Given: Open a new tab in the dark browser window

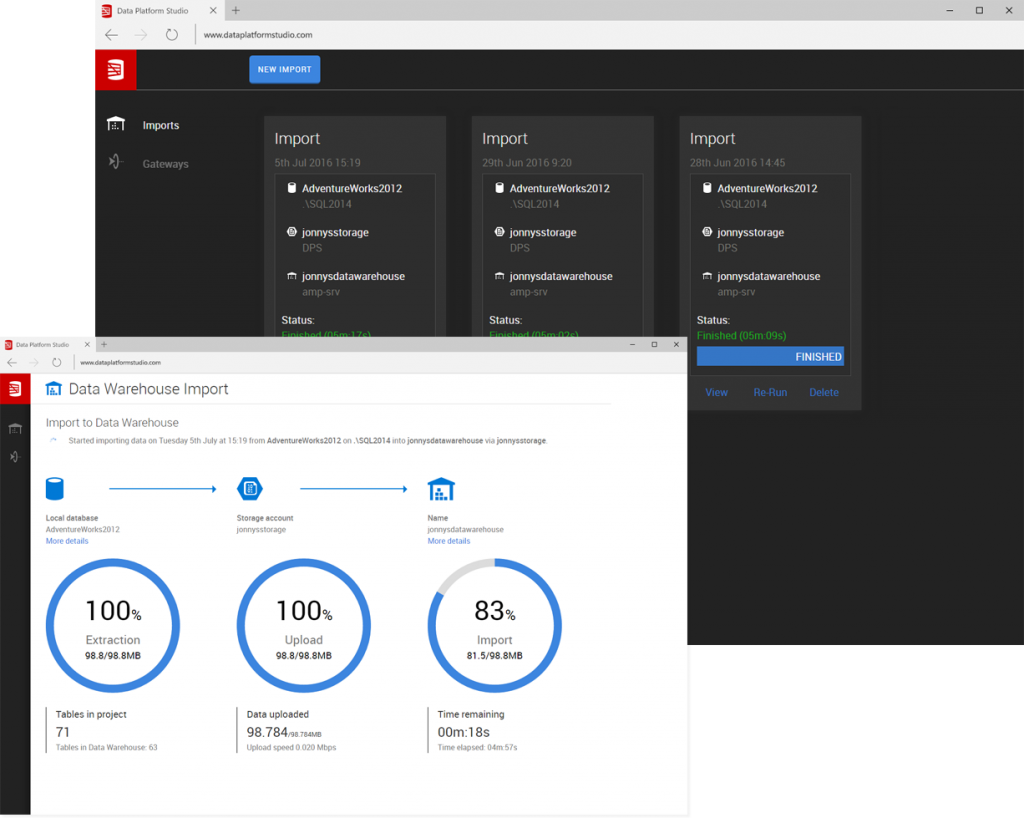Looking at the screenshot, I should click(x=236, y=11).
